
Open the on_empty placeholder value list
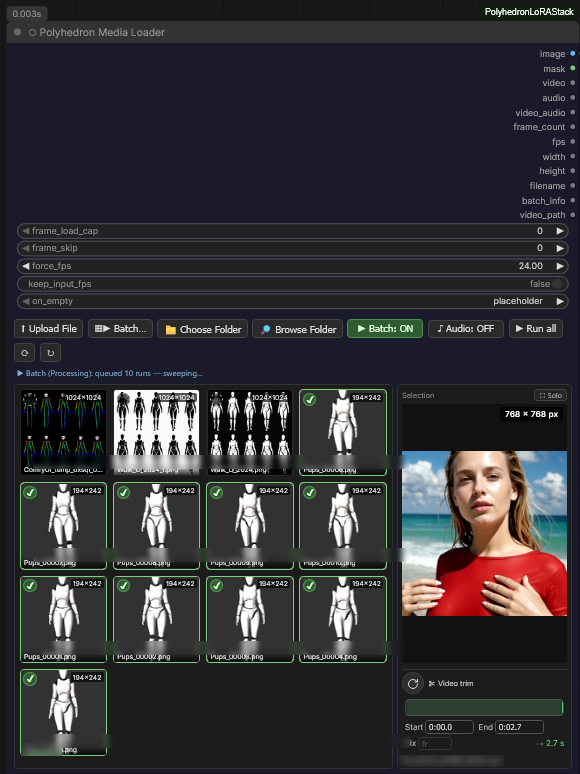[518, 301]
